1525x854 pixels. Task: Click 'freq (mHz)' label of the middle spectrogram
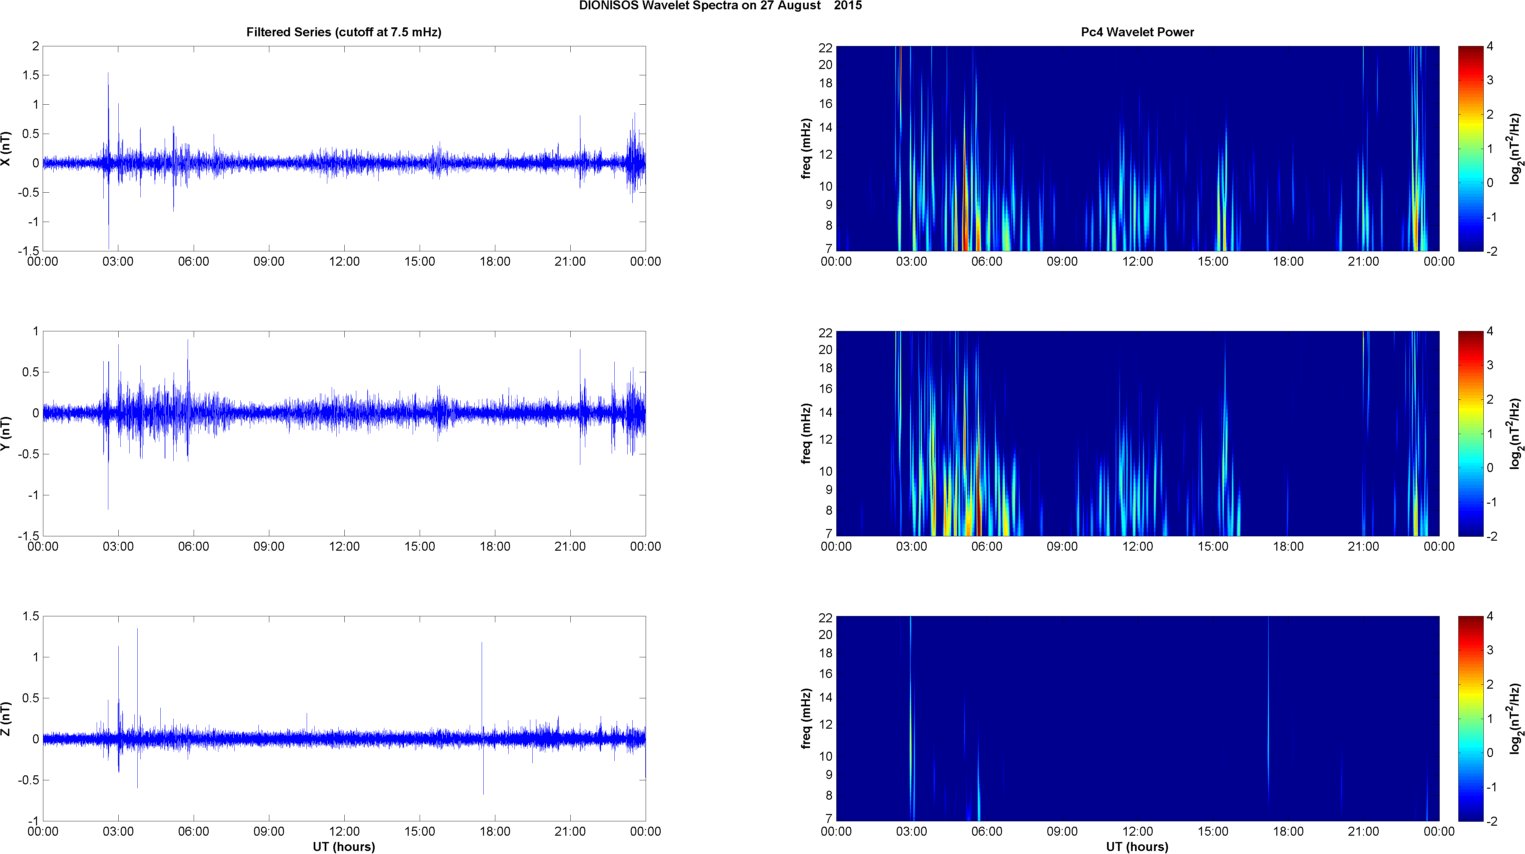[x=806, y=433]
